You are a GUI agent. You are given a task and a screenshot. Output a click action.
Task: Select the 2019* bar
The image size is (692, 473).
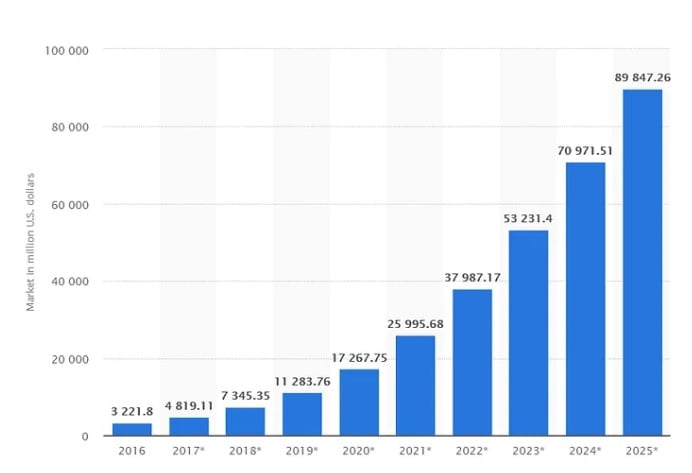pos(302,414)
